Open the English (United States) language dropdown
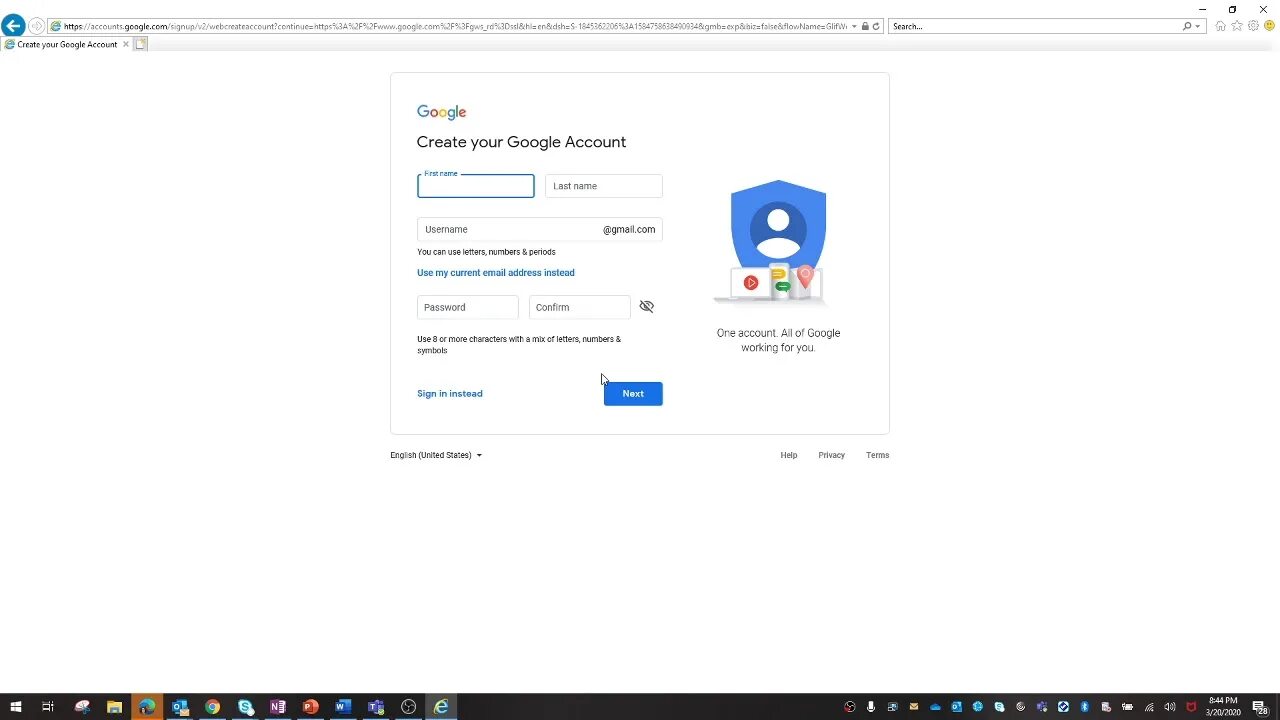The height and width of the screenshot is (720, 1280). point(436,455)
